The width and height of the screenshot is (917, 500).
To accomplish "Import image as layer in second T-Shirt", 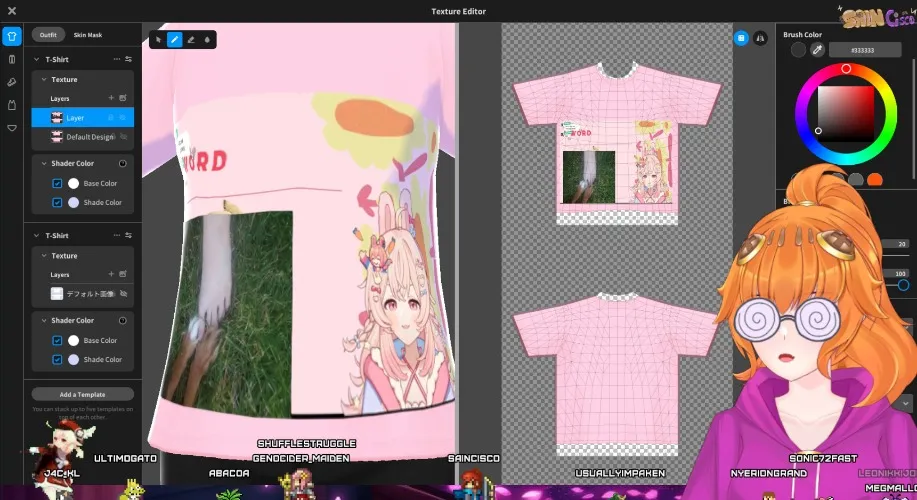I will point(123,274).
